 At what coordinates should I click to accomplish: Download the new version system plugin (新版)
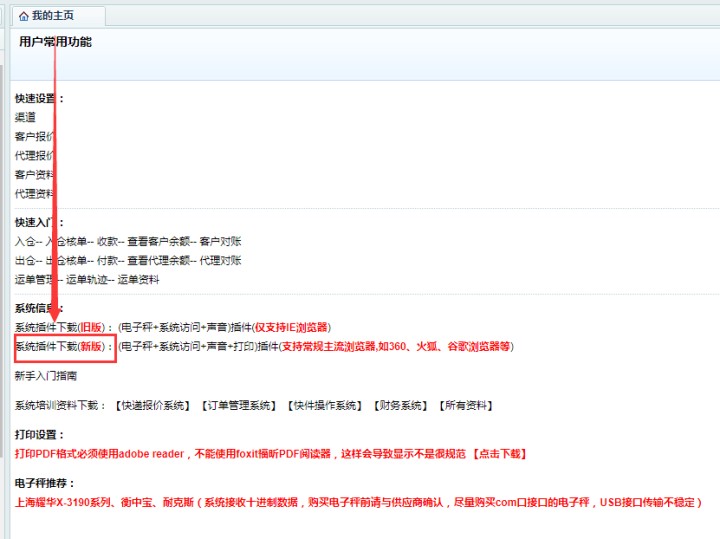click(60, 347)
